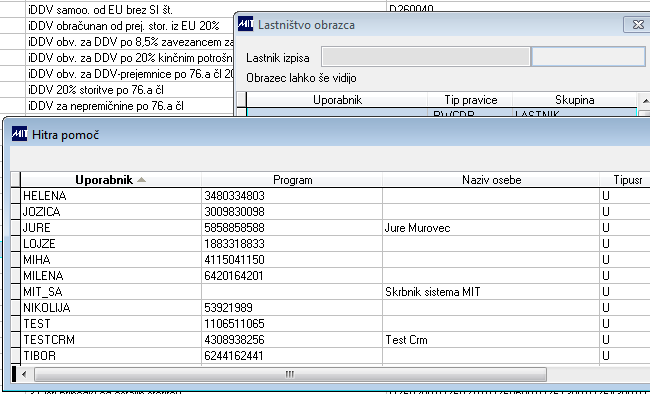
Task: Click program number 1883318833
Action: point(234,244)
